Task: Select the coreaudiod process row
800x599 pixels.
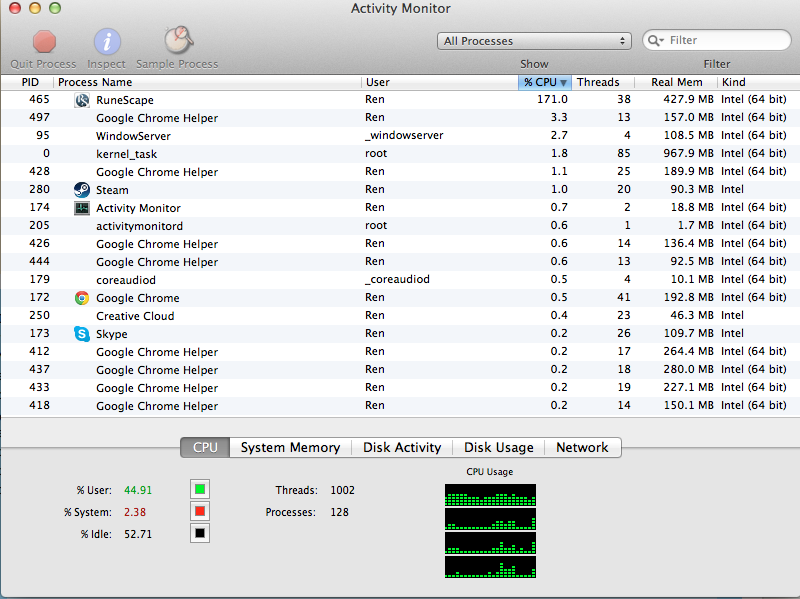Action: 400,280
